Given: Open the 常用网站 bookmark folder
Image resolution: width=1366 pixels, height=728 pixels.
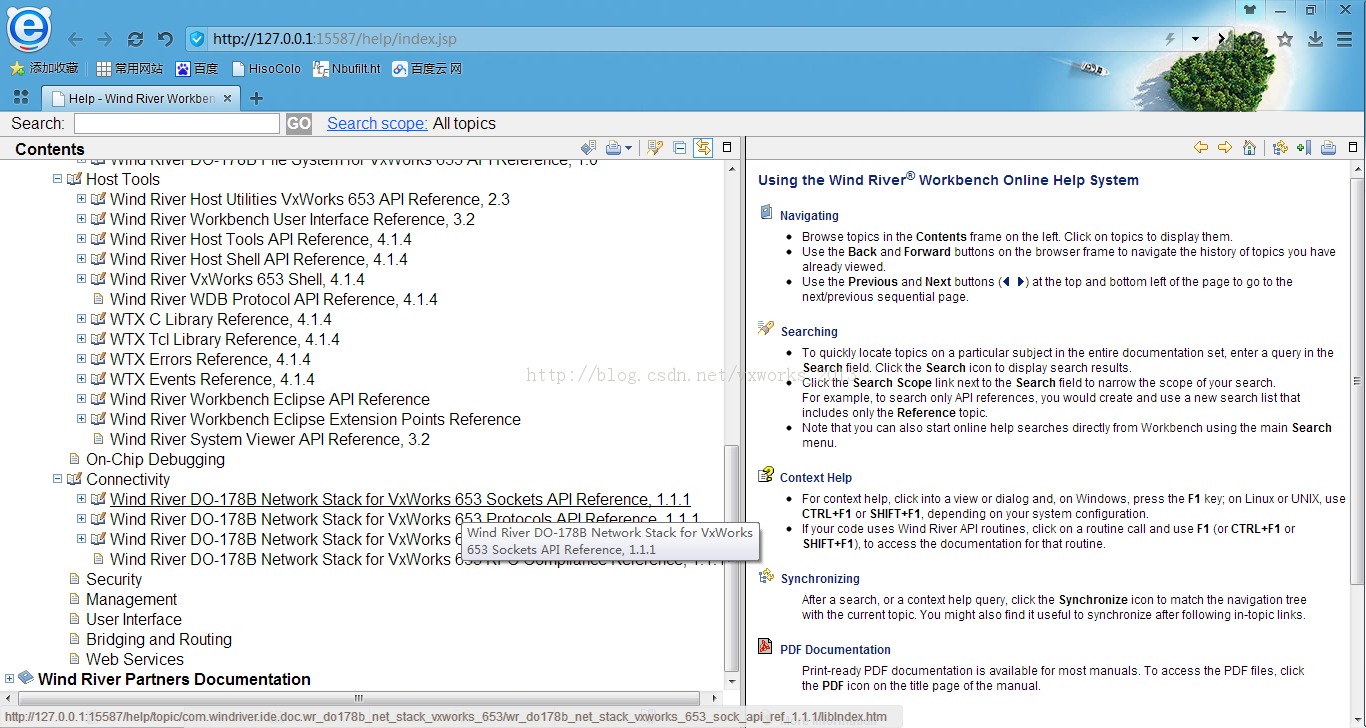Looking at the screenshot, I should click(x=130, y=69).
